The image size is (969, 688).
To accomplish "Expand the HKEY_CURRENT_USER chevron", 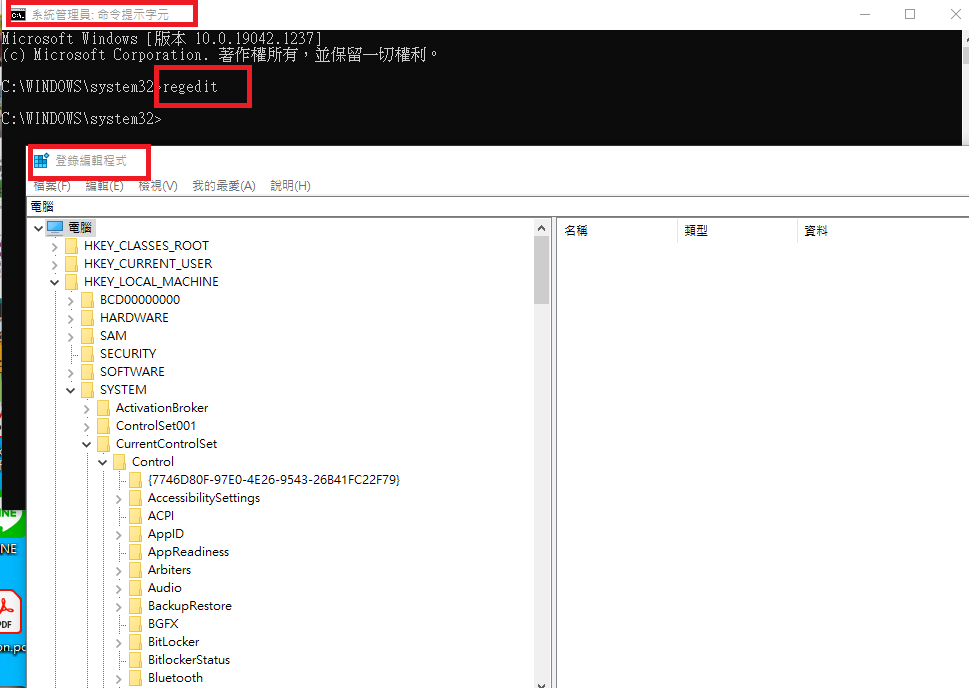I will 54,265.
